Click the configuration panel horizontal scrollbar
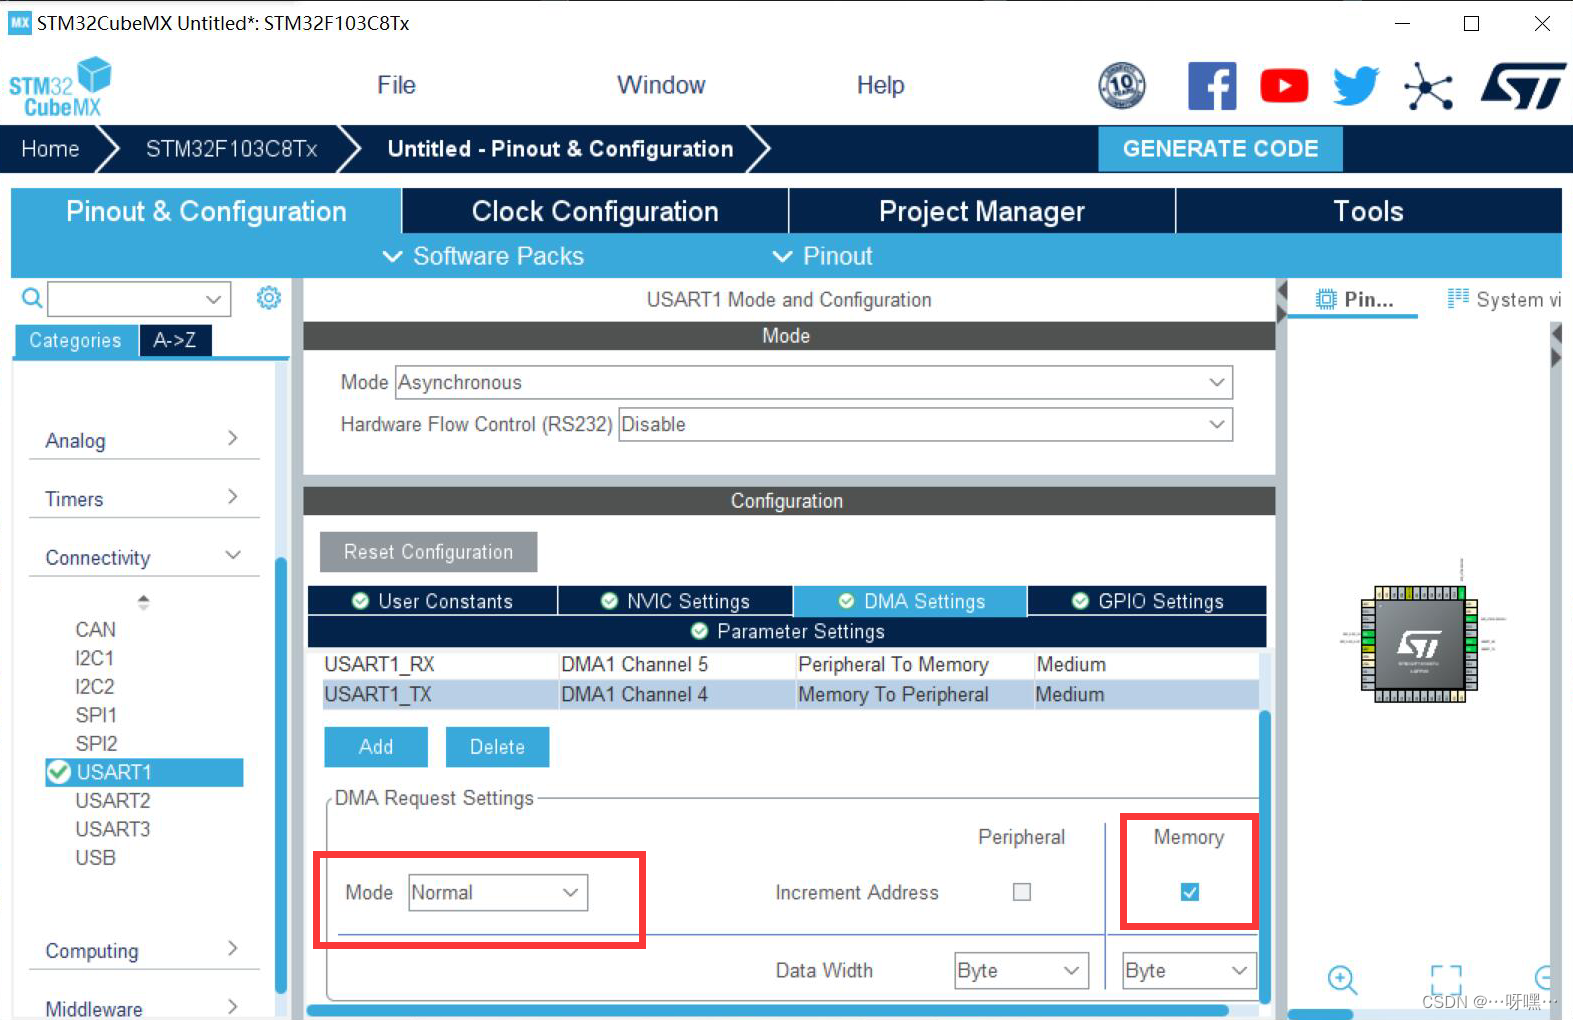 point(768,1011)
